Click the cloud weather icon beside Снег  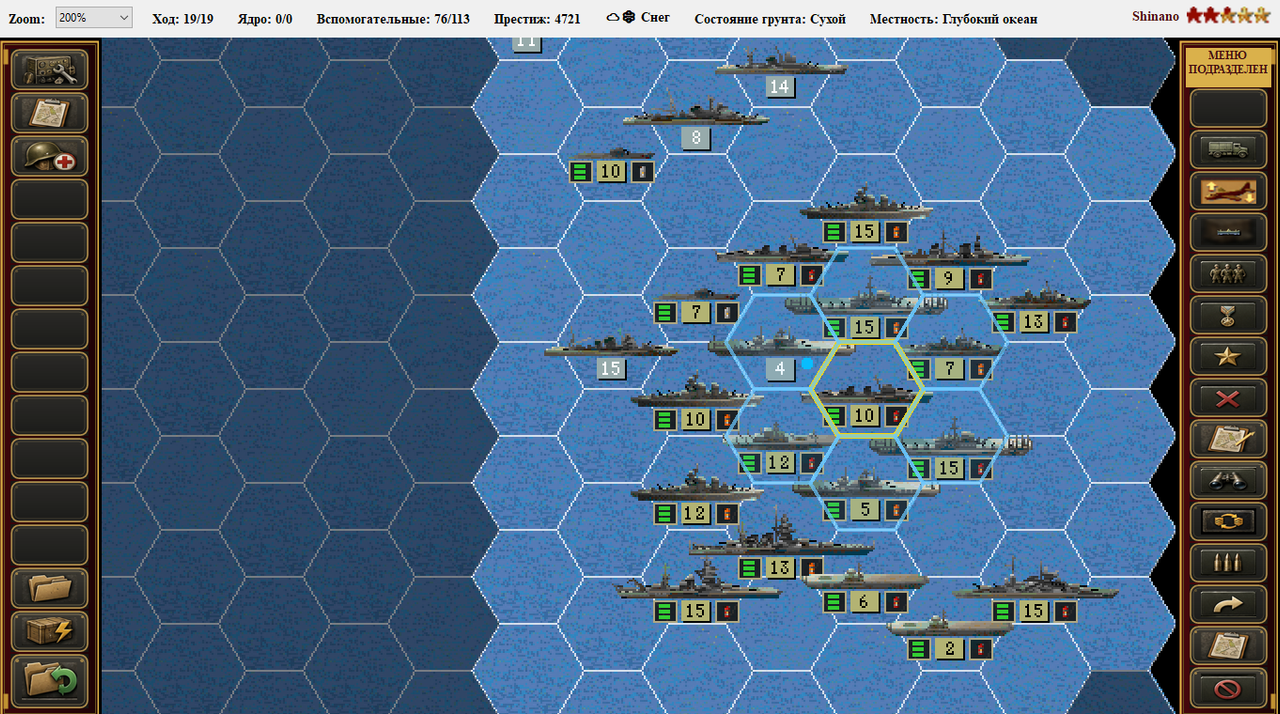click(614, 18)
